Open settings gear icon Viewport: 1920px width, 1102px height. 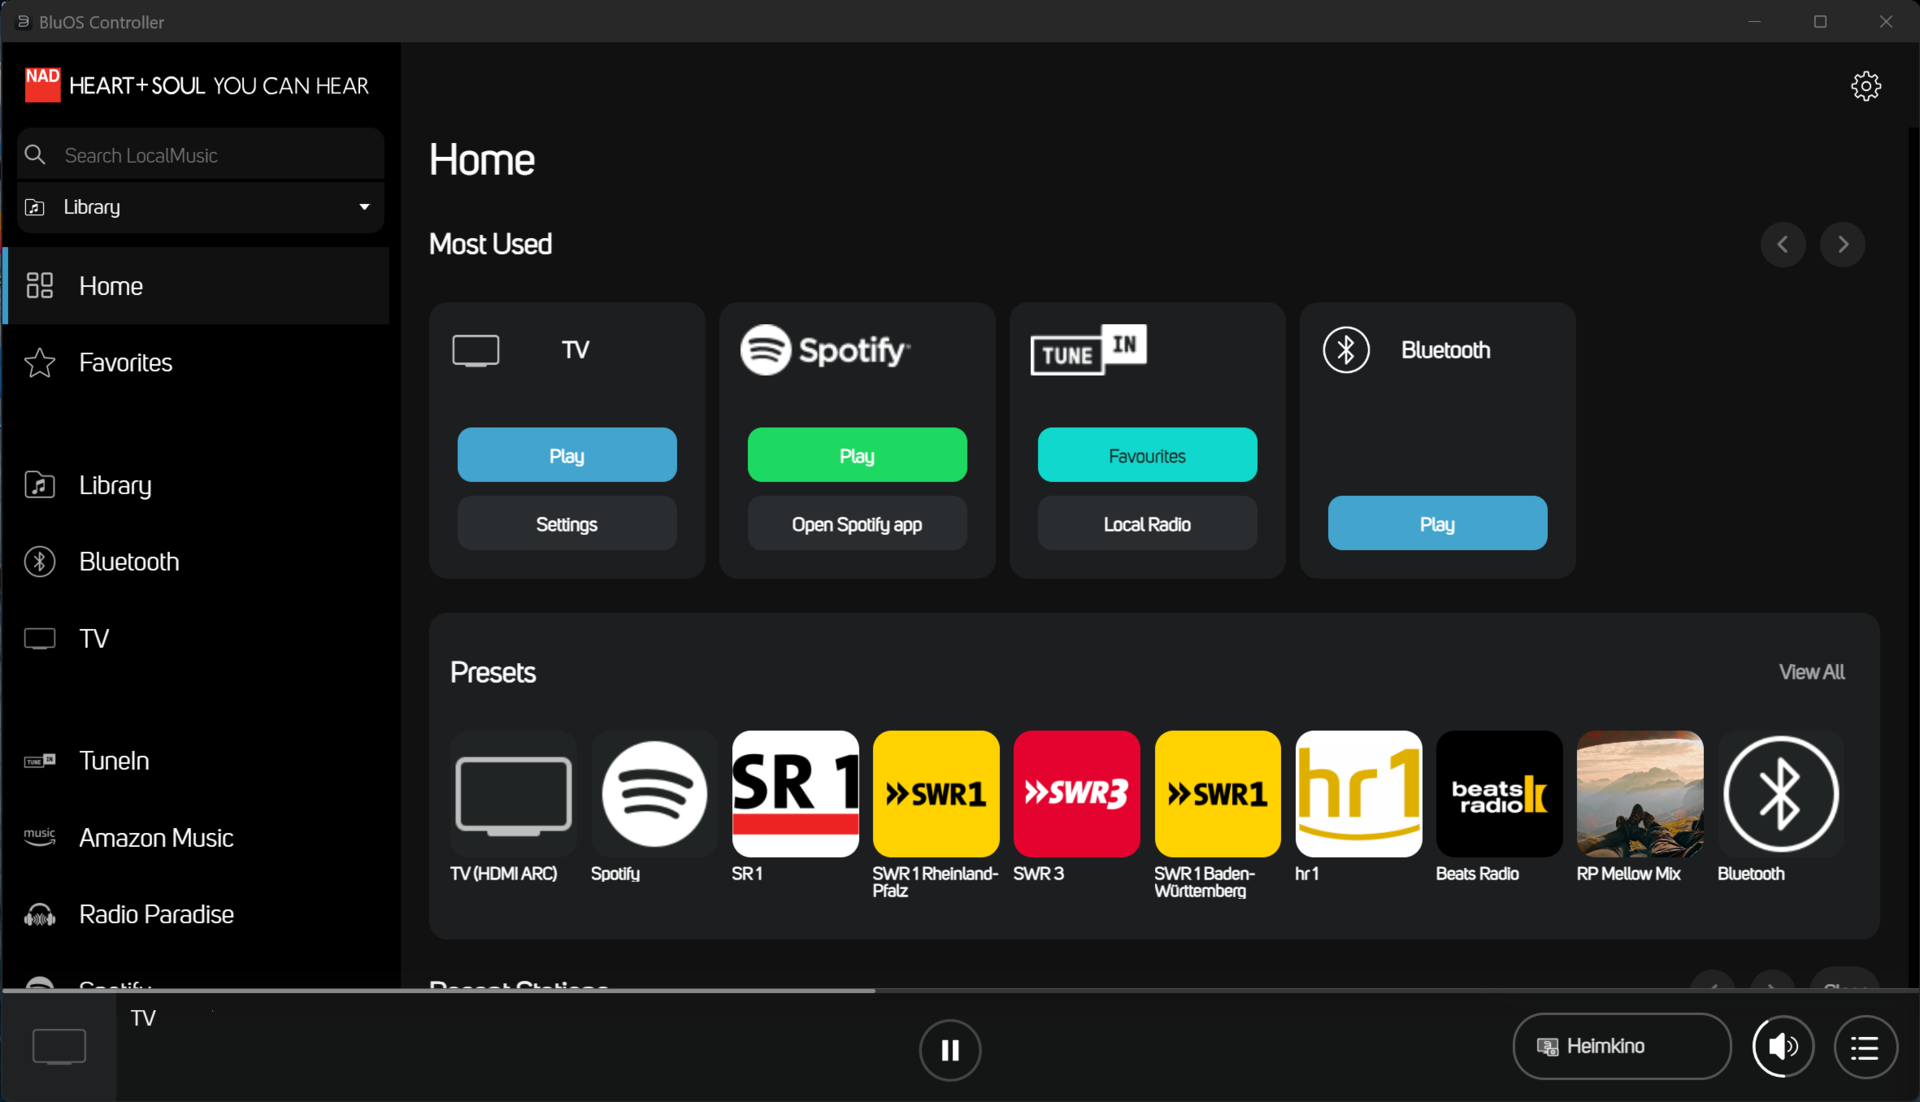(1865, 86)
